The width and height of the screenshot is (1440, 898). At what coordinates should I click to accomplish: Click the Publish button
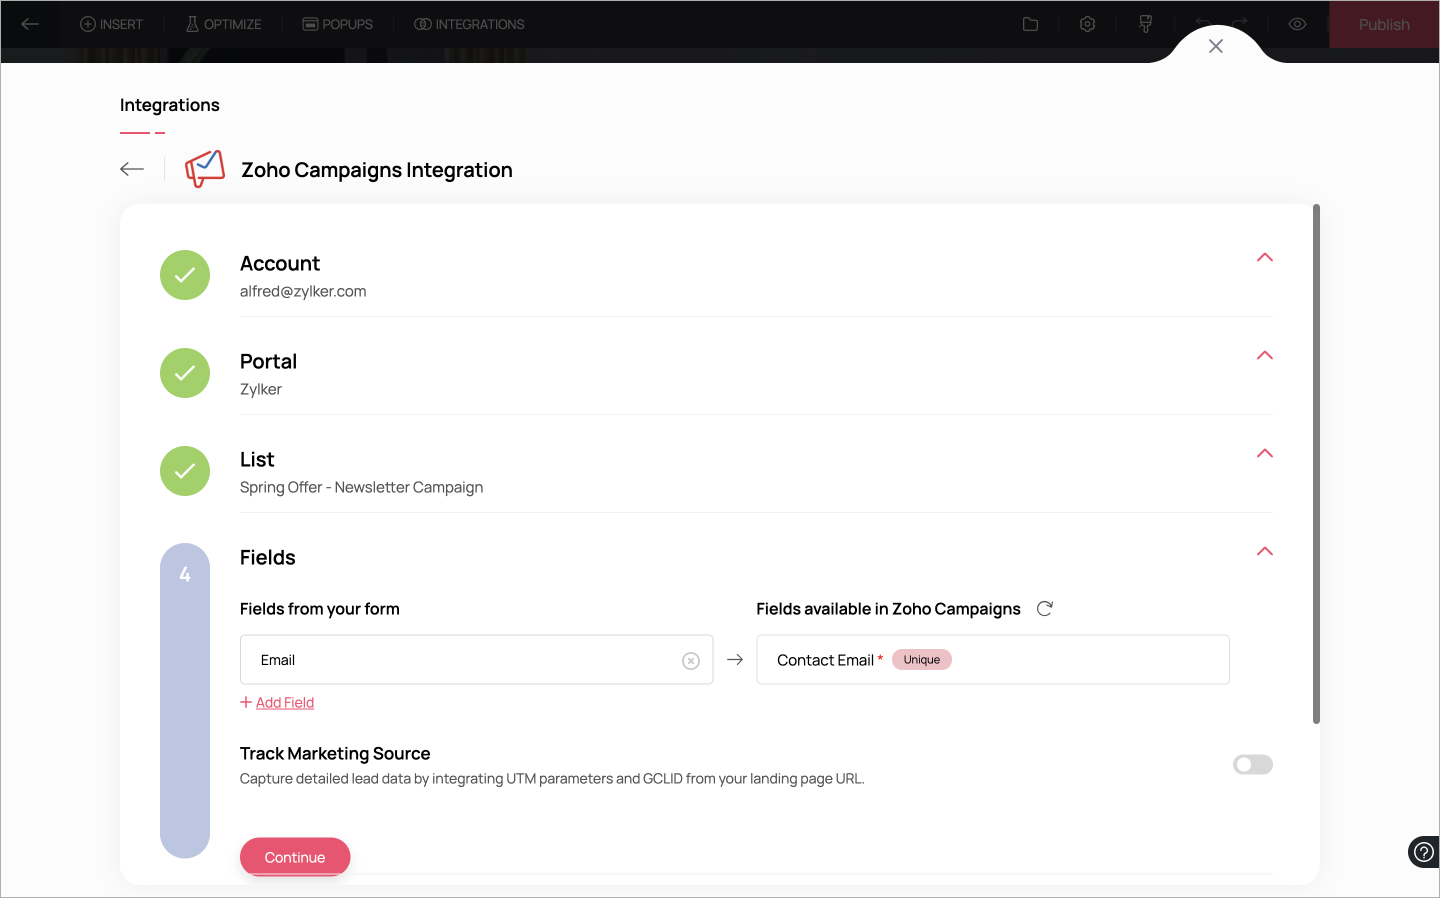pyautogui.click(x=1384, y=24)
